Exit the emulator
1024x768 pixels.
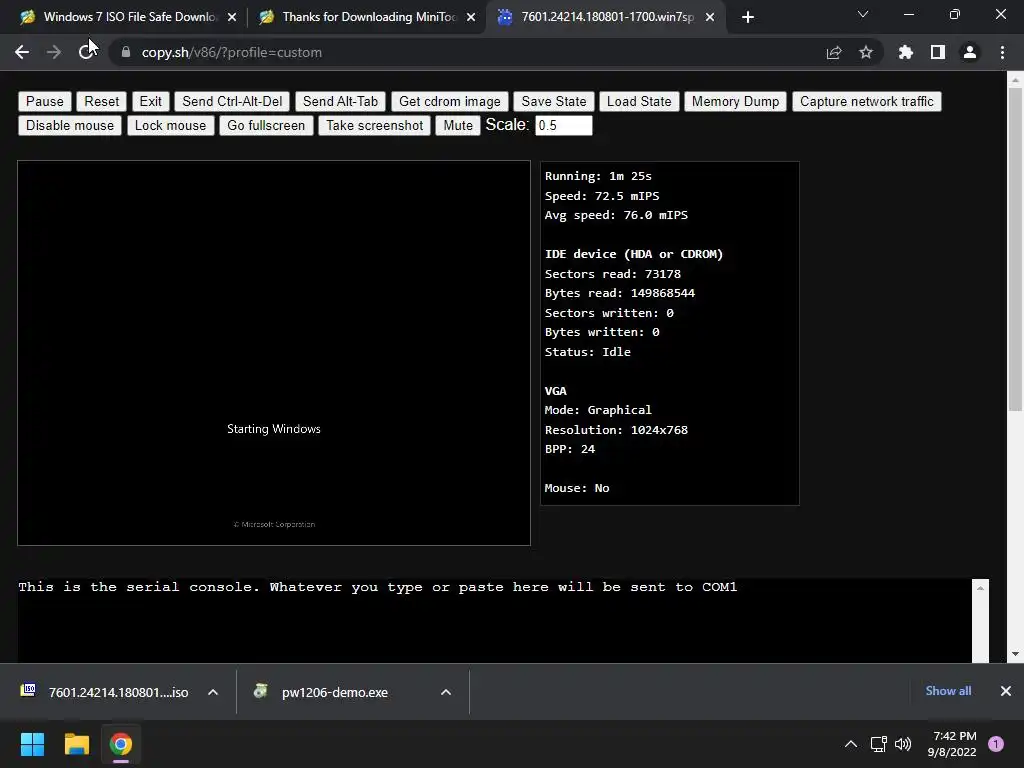[x=150, y=101]
